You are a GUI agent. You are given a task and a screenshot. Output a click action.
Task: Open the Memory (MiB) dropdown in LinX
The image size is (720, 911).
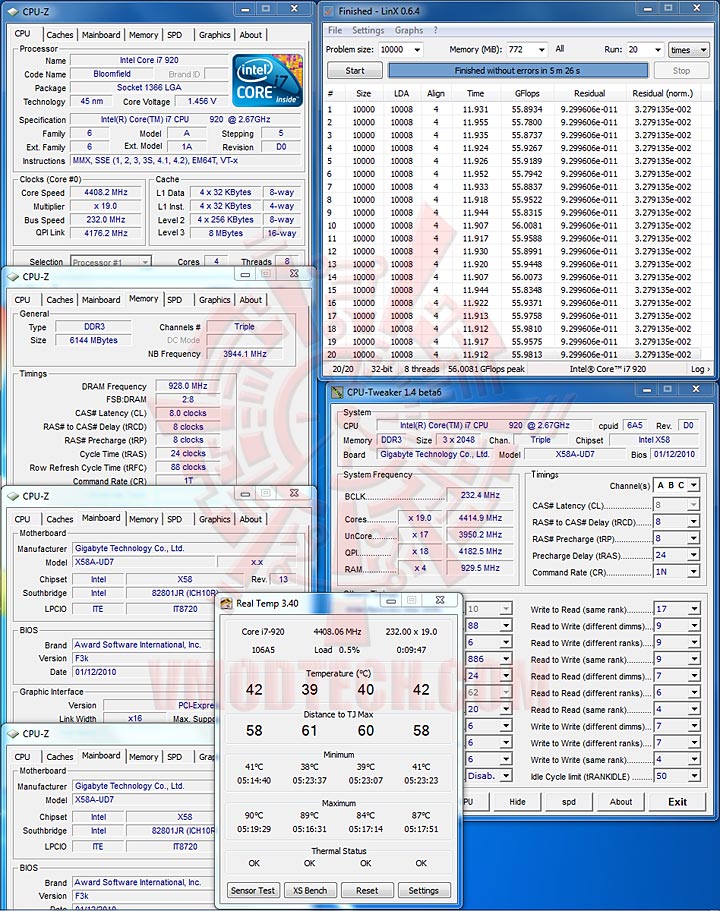[x=541, y=50]
